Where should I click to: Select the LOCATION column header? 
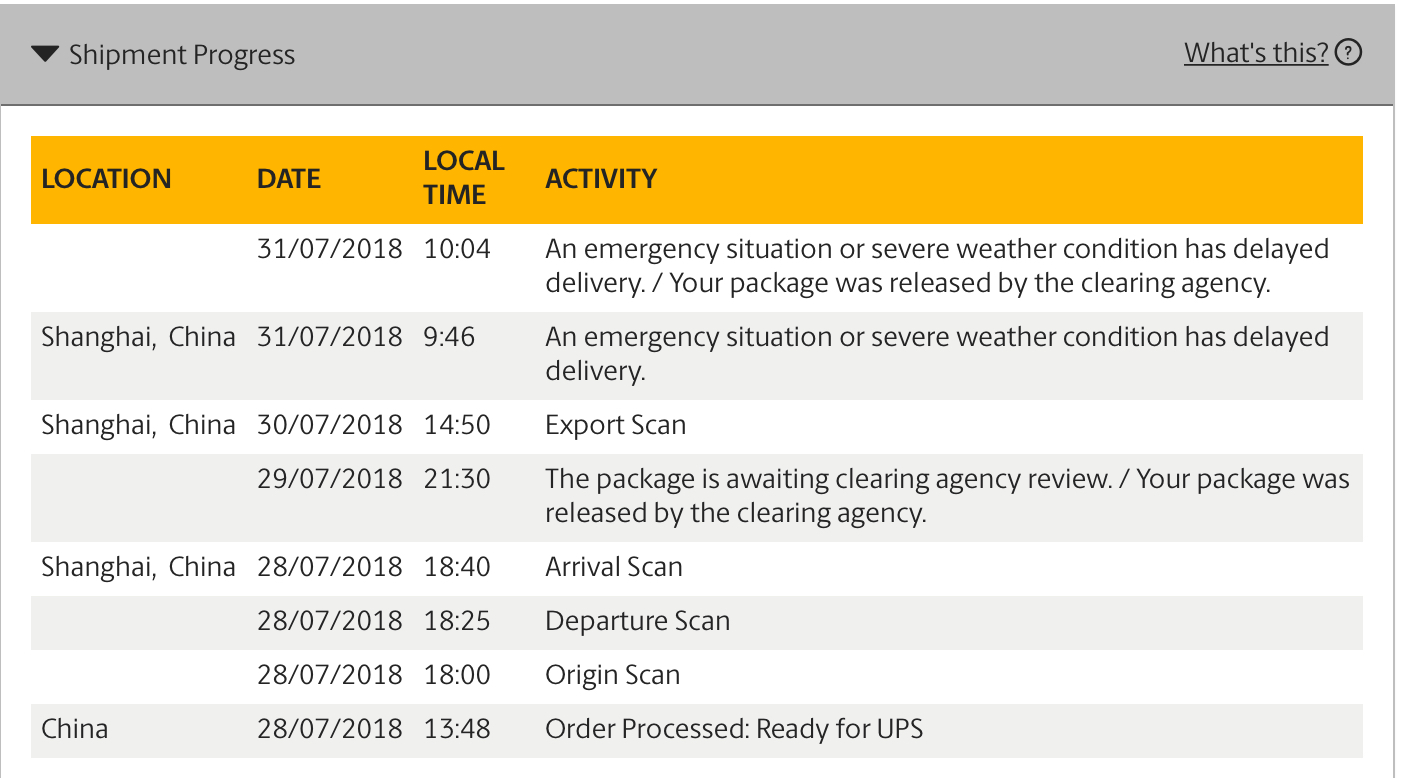(x=106, y=179)
